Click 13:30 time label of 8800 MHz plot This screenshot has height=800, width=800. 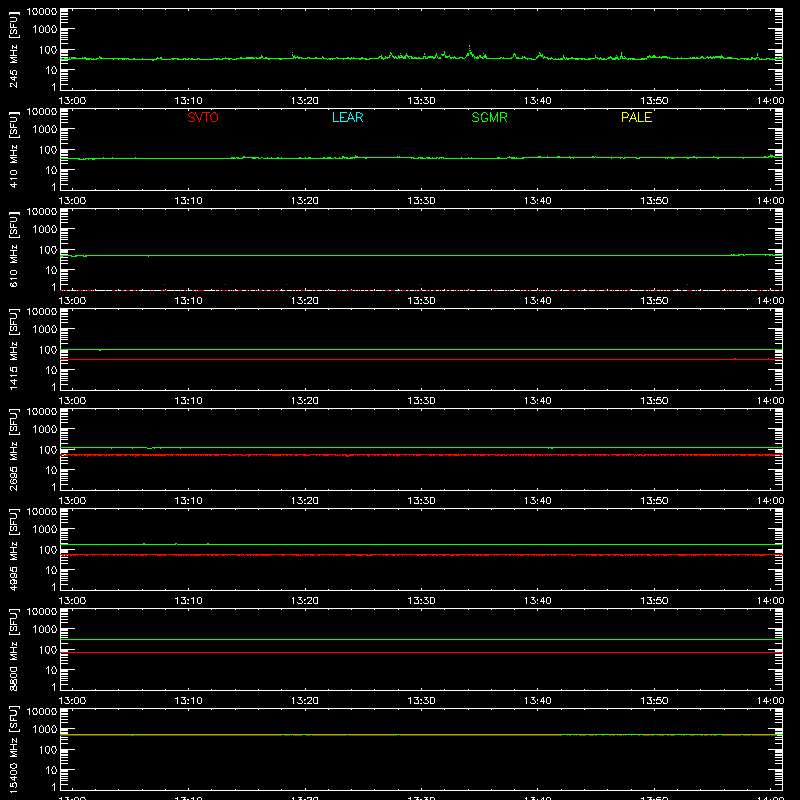(421, 701)
